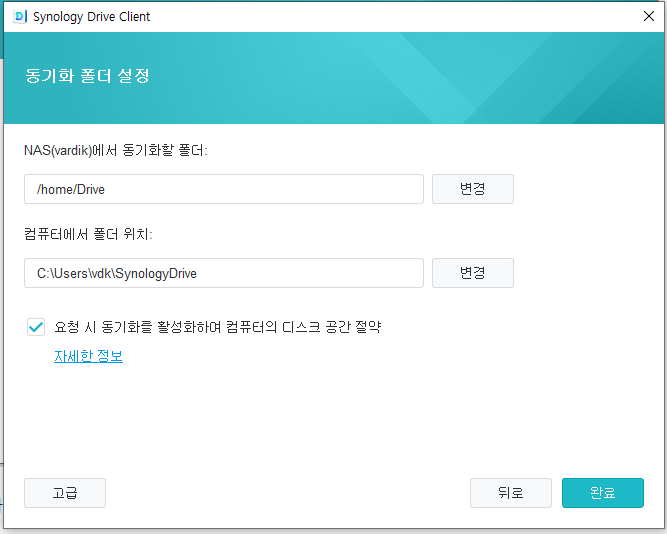667x534 pixels.
Task: Click the 컴퓨터에서 폴더 위치 label
Action: [88, 234]
